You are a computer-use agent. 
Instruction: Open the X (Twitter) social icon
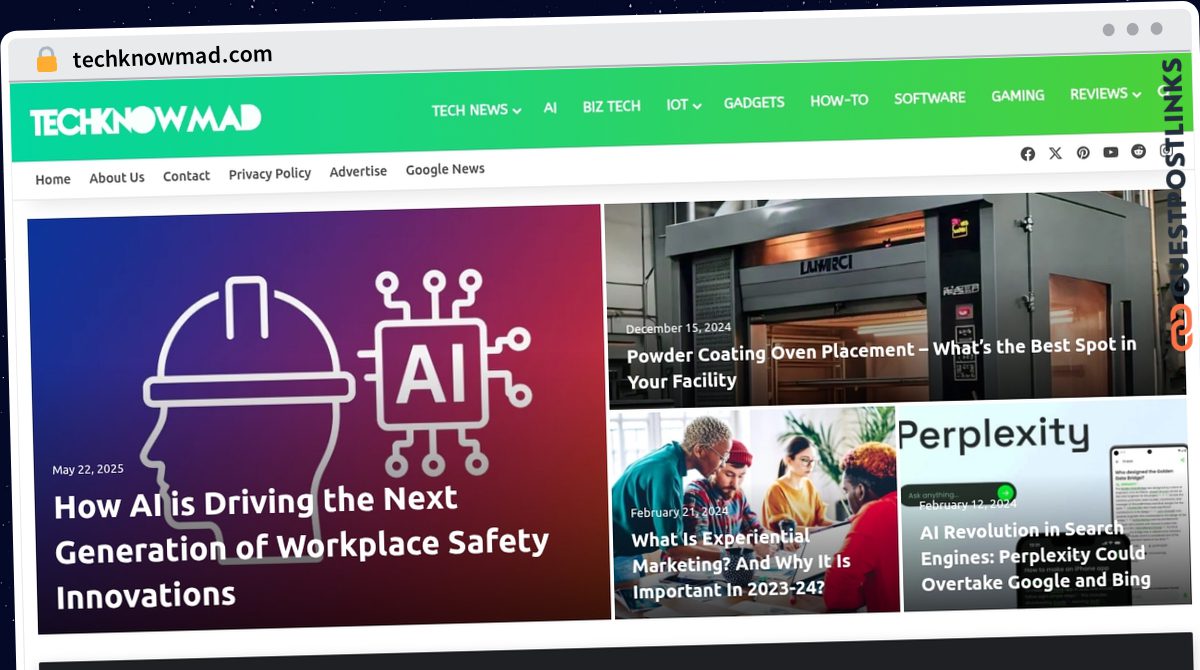pos(1055,153)
